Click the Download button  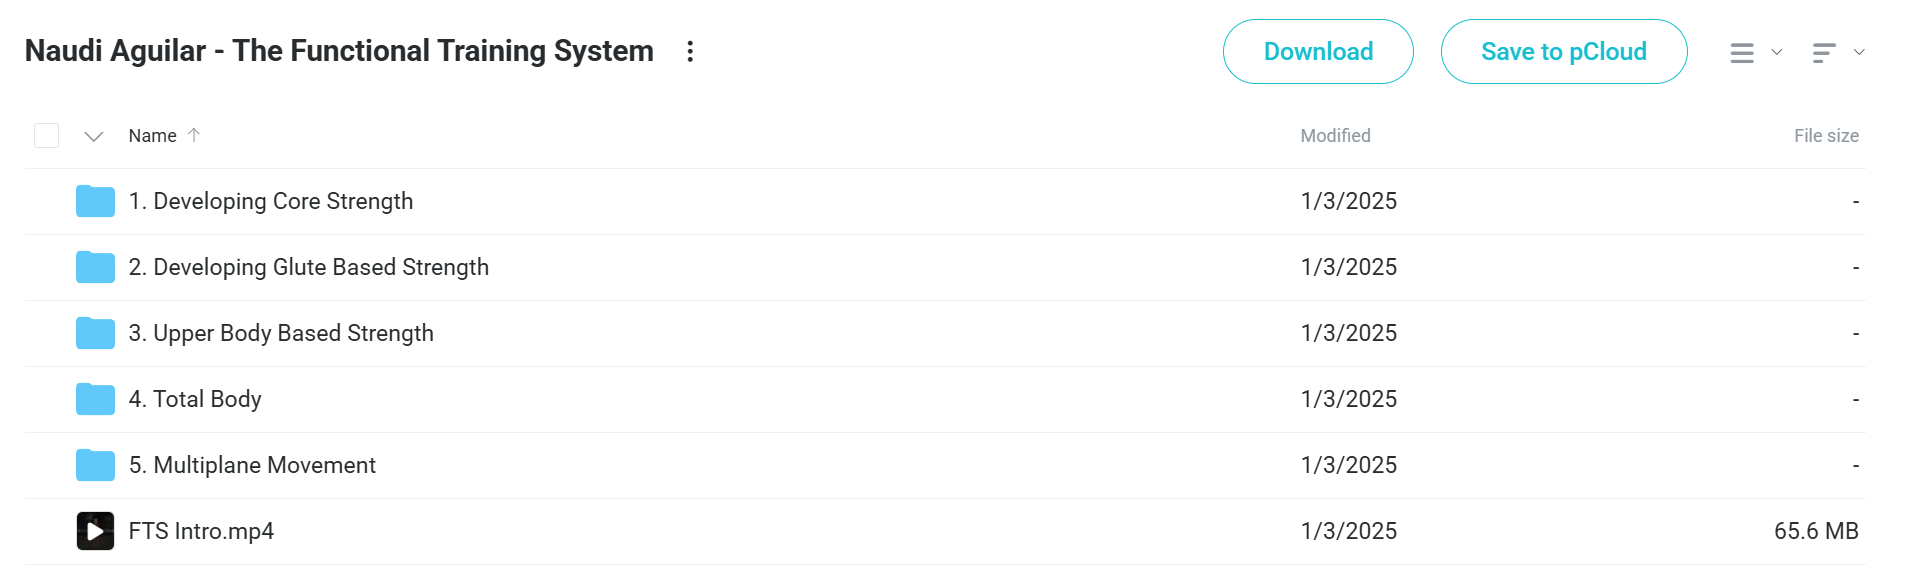(x=1318, y=51)
